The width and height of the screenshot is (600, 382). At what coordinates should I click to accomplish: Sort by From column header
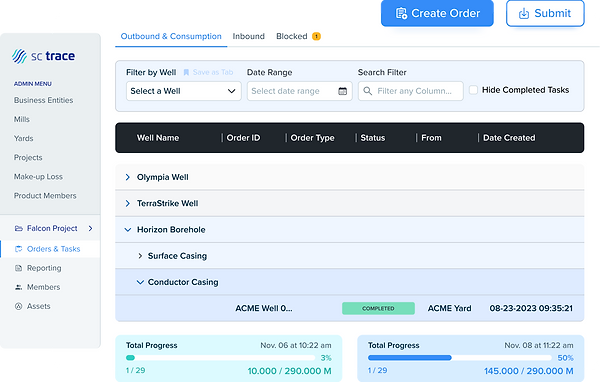pos(431,138)
